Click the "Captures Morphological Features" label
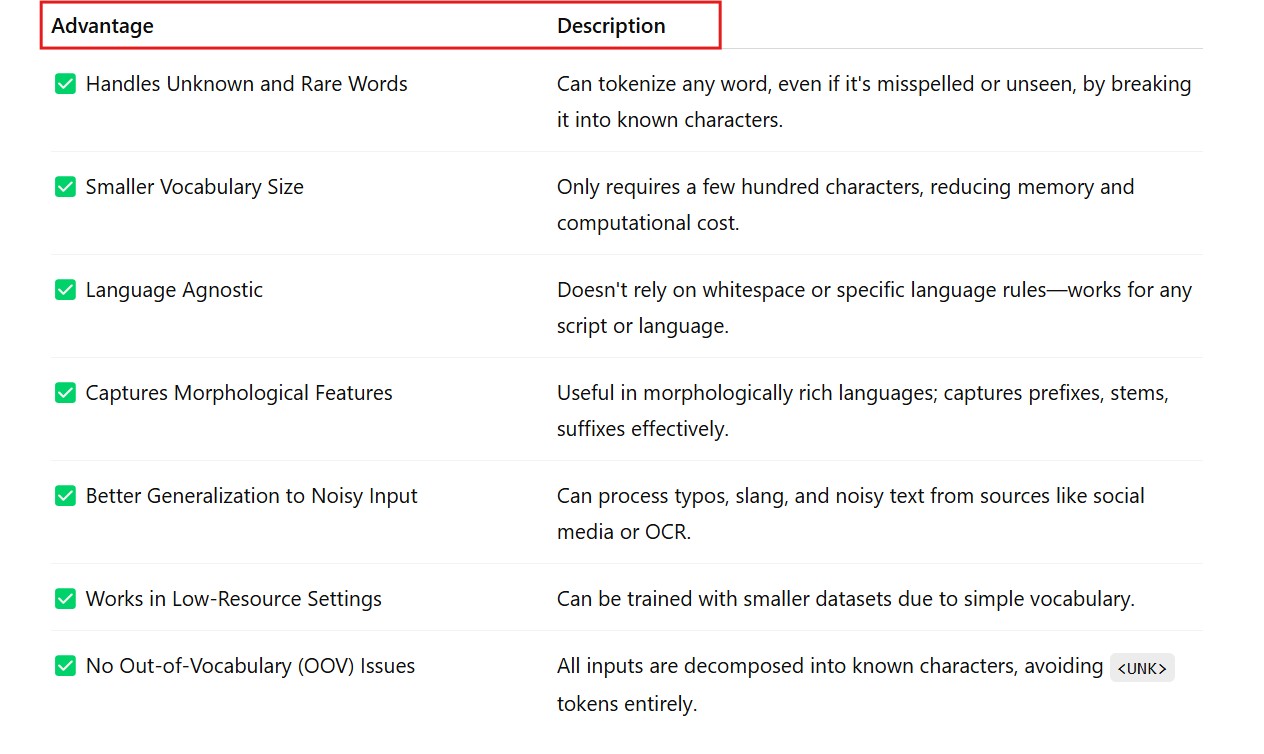1264x754 pixels. 239,393
